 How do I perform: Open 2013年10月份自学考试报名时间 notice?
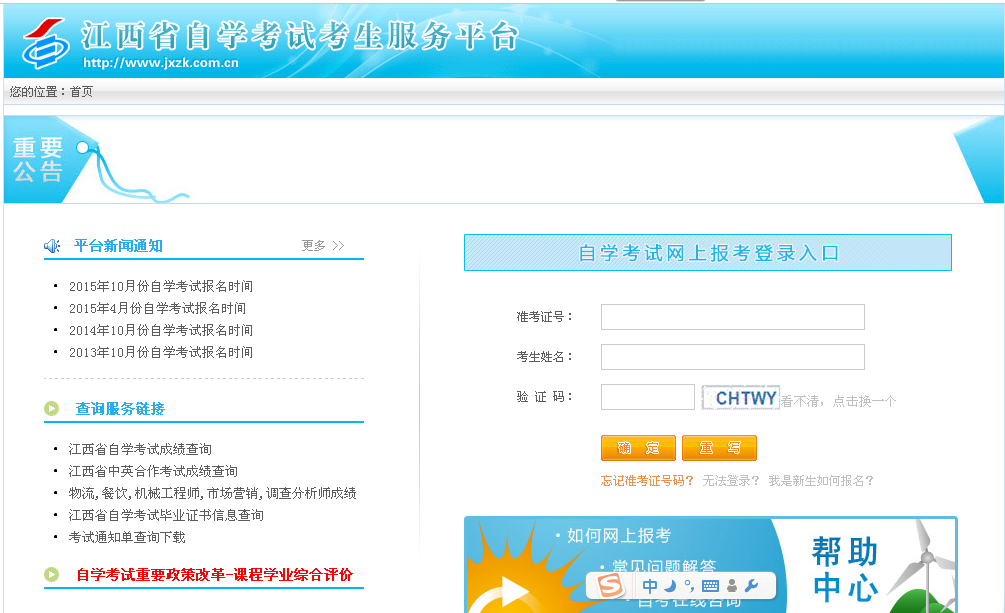[161, 352]
